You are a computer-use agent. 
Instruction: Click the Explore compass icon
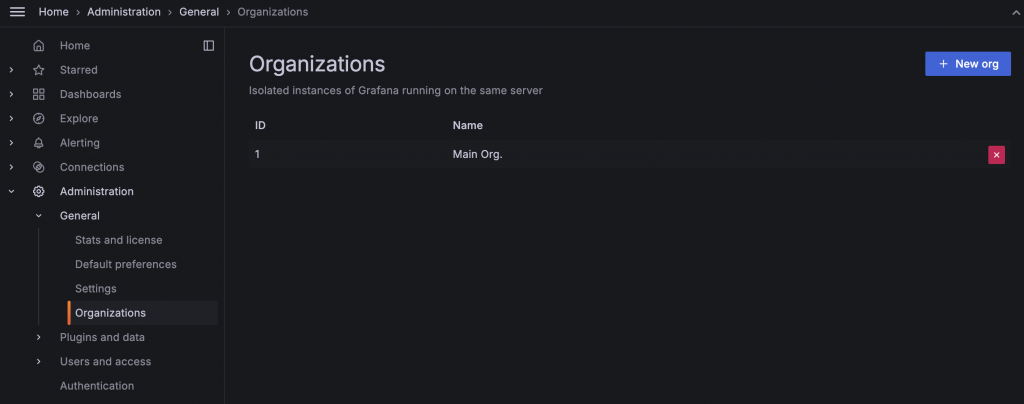[x=39, y=118]
